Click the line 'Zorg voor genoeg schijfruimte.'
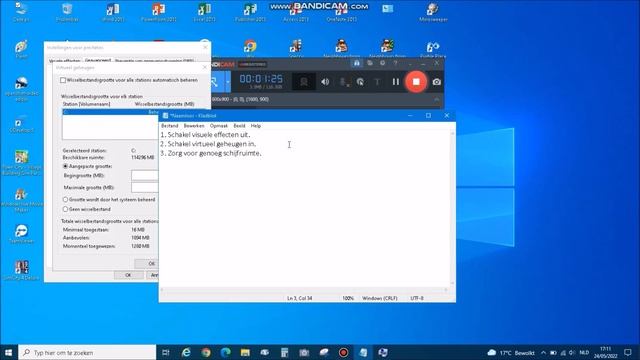 [x=211, y=153]
